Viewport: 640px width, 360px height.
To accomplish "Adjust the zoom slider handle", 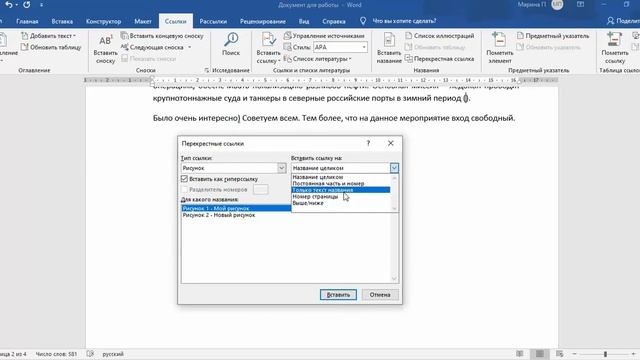I will [x=605, y=354].
